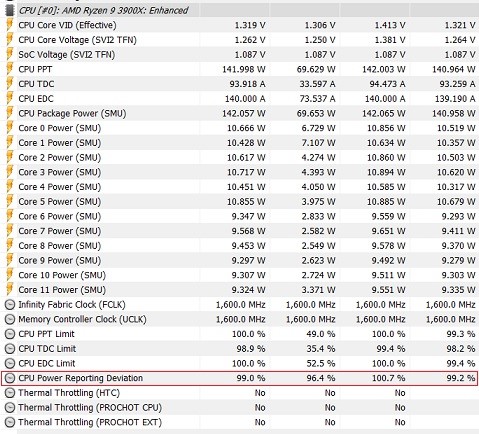Click the lightning icon beside CPU TDC

(x=10, y=84)
